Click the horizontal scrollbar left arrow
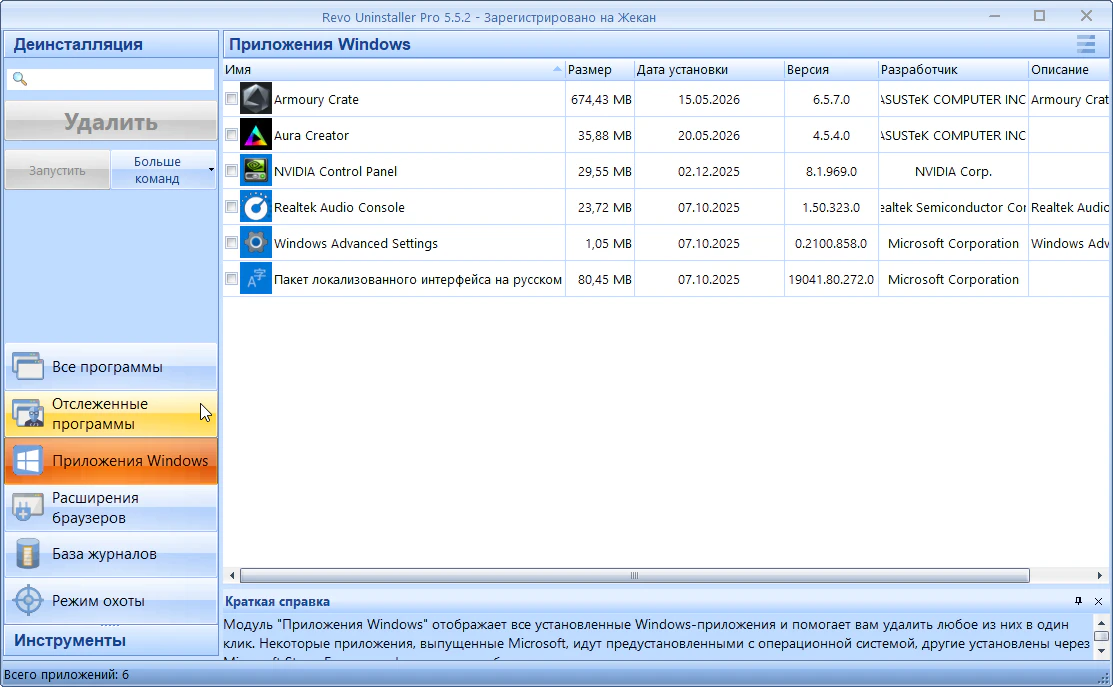 pyautogui.click(x=232, y=576)
